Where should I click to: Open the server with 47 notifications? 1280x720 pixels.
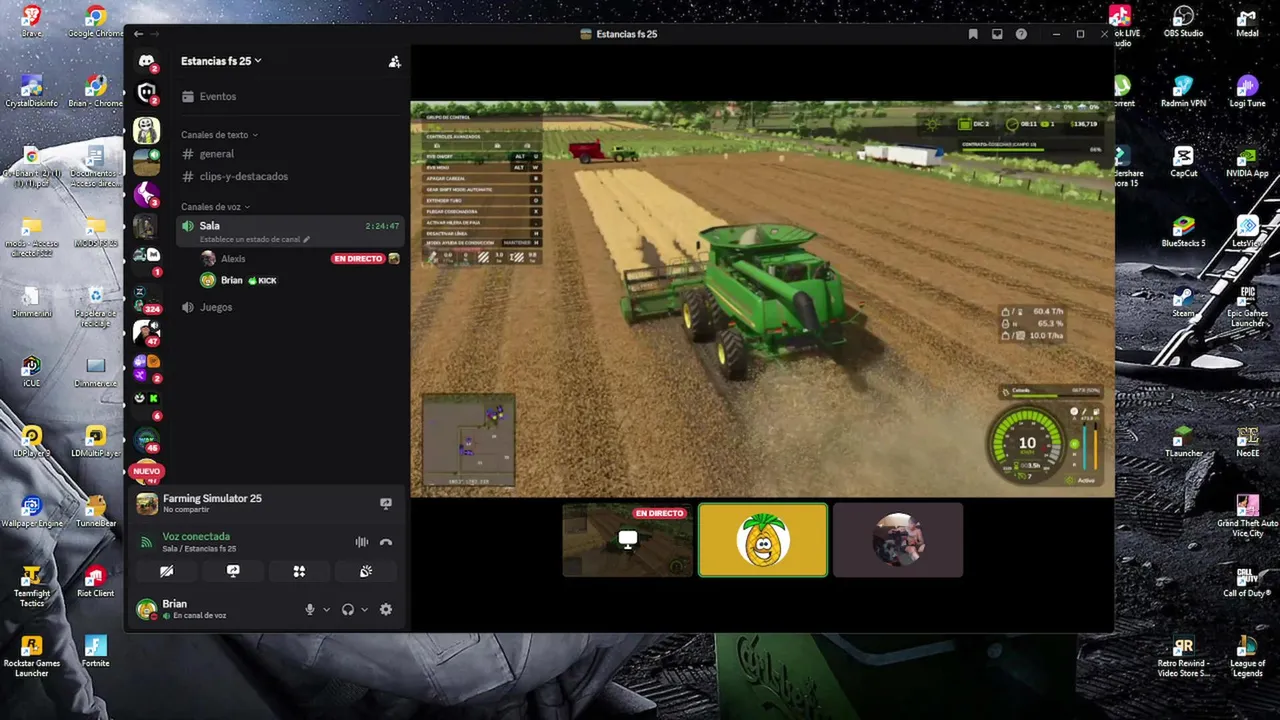click(x=147, y=331)
